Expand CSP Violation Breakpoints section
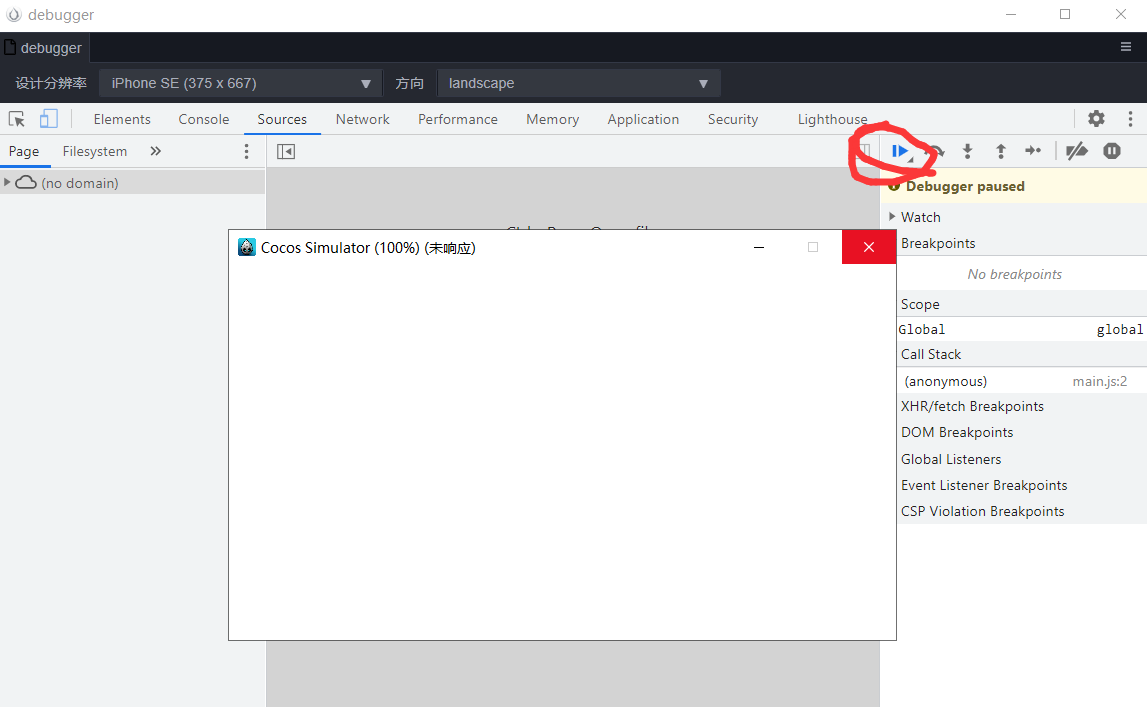 click(982, 511)
